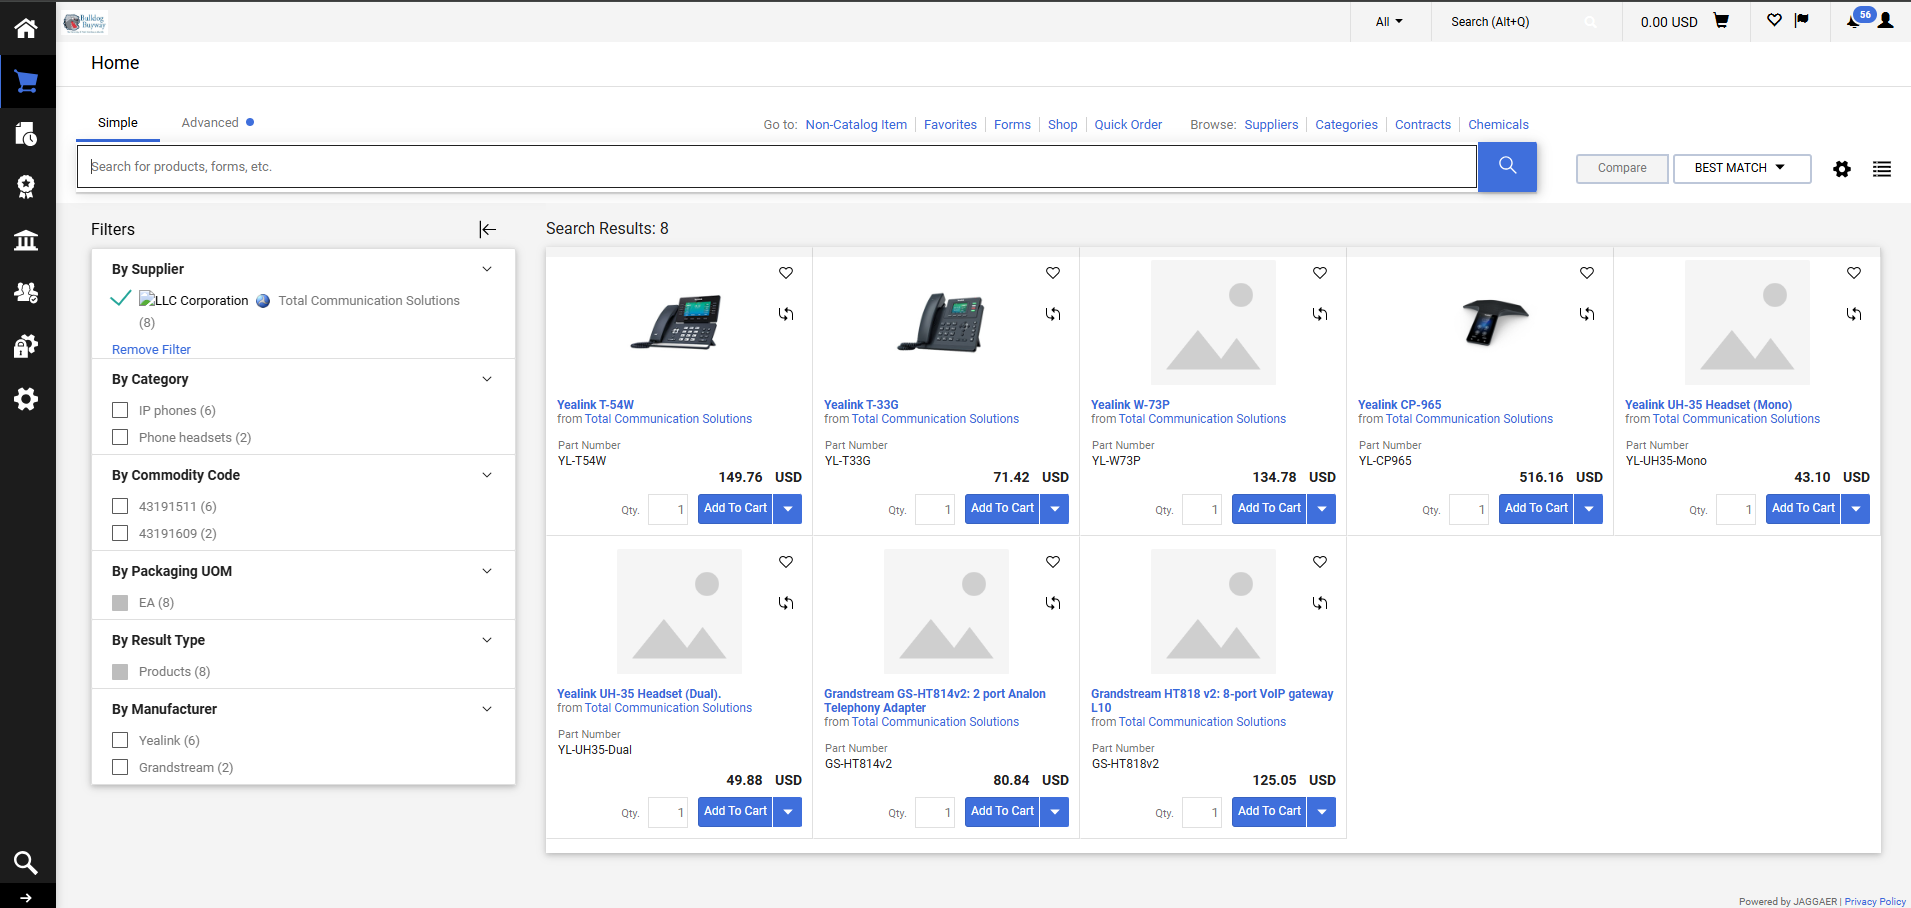
Task: Select the Simple search tab
Action: 118,123
